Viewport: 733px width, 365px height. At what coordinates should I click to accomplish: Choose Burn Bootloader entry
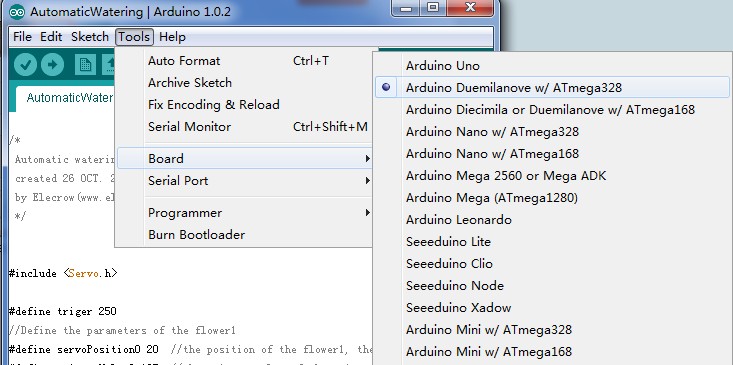point(244,235)
